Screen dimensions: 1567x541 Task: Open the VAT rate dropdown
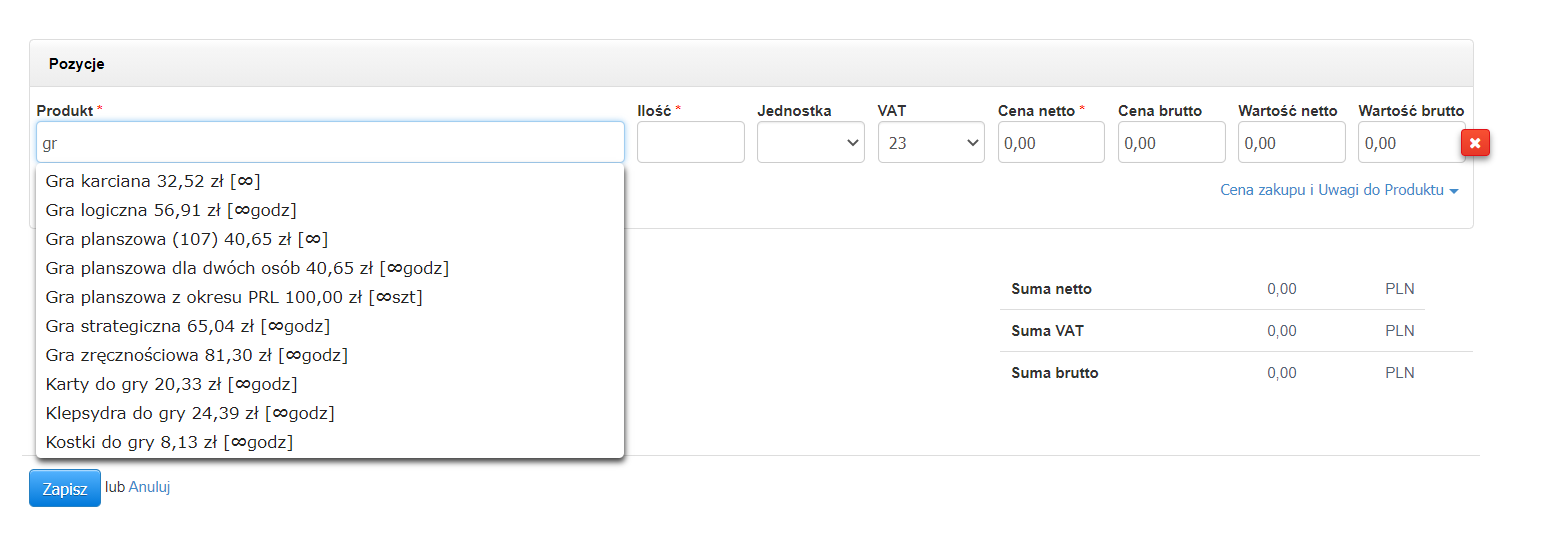point(930,143)
